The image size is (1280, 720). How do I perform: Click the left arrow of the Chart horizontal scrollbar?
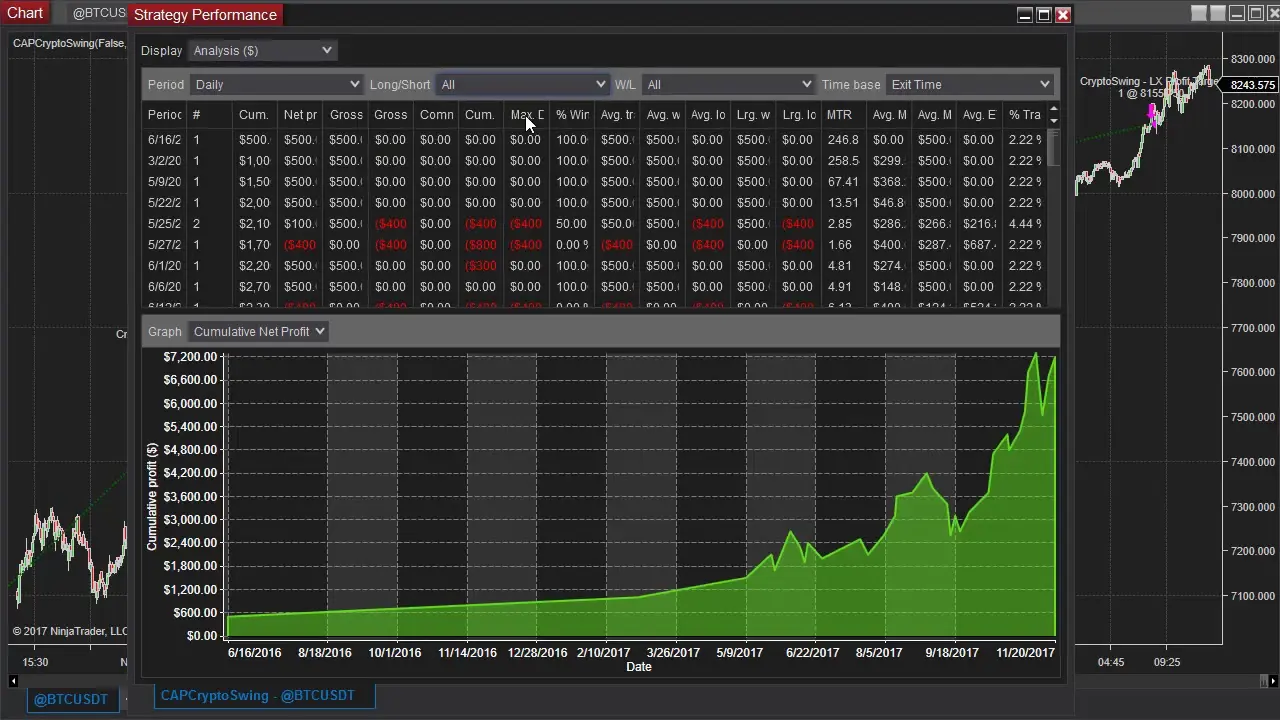(13, 681)
